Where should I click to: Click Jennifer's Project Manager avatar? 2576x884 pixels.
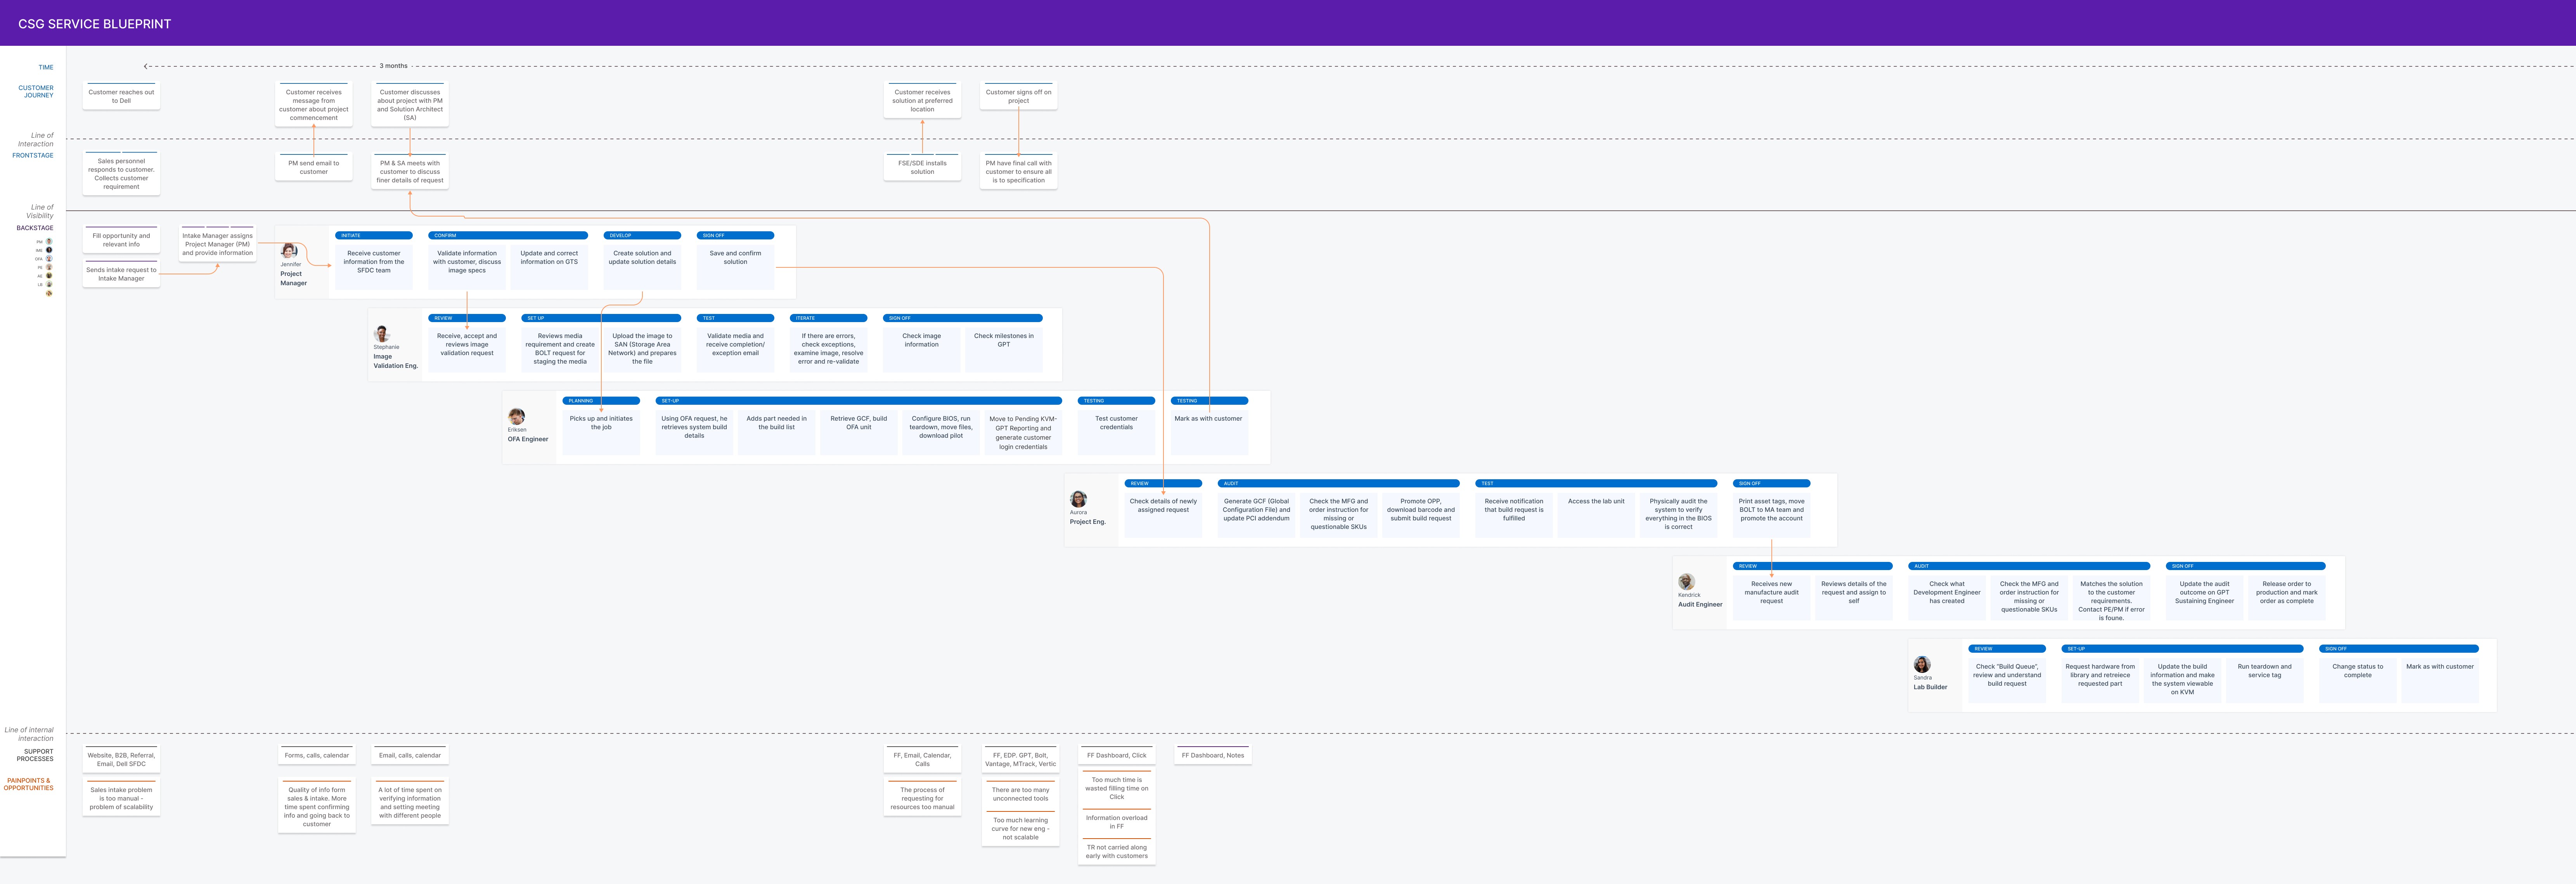(x=289, y=251)
